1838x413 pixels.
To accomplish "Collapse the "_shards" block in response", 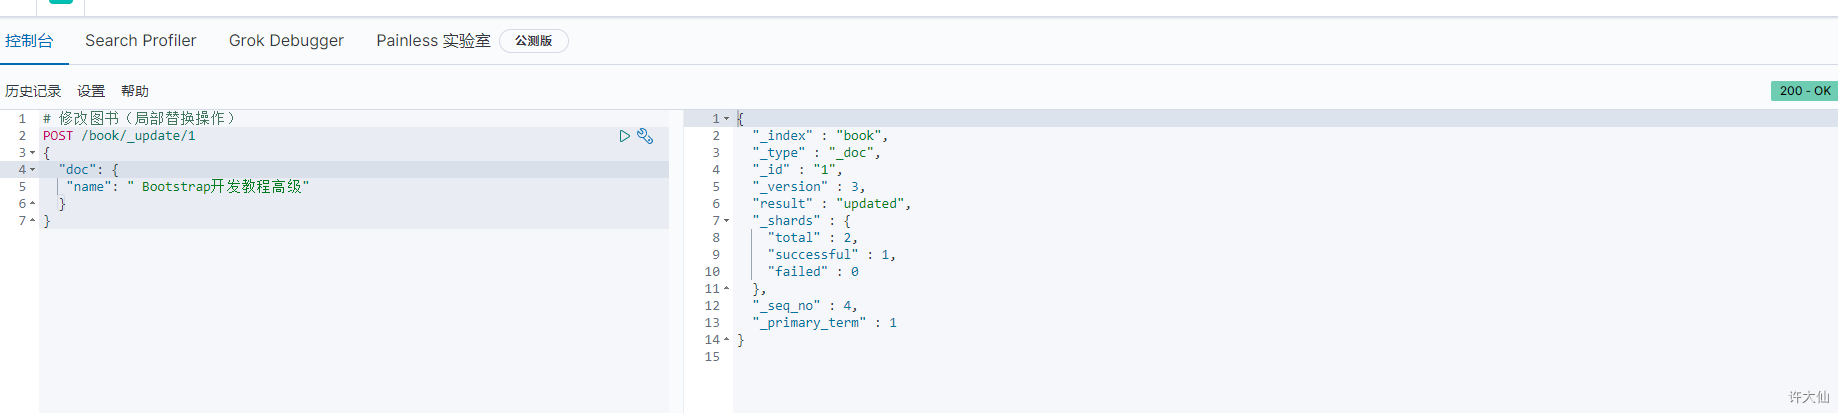I will (x=727, y=221).
